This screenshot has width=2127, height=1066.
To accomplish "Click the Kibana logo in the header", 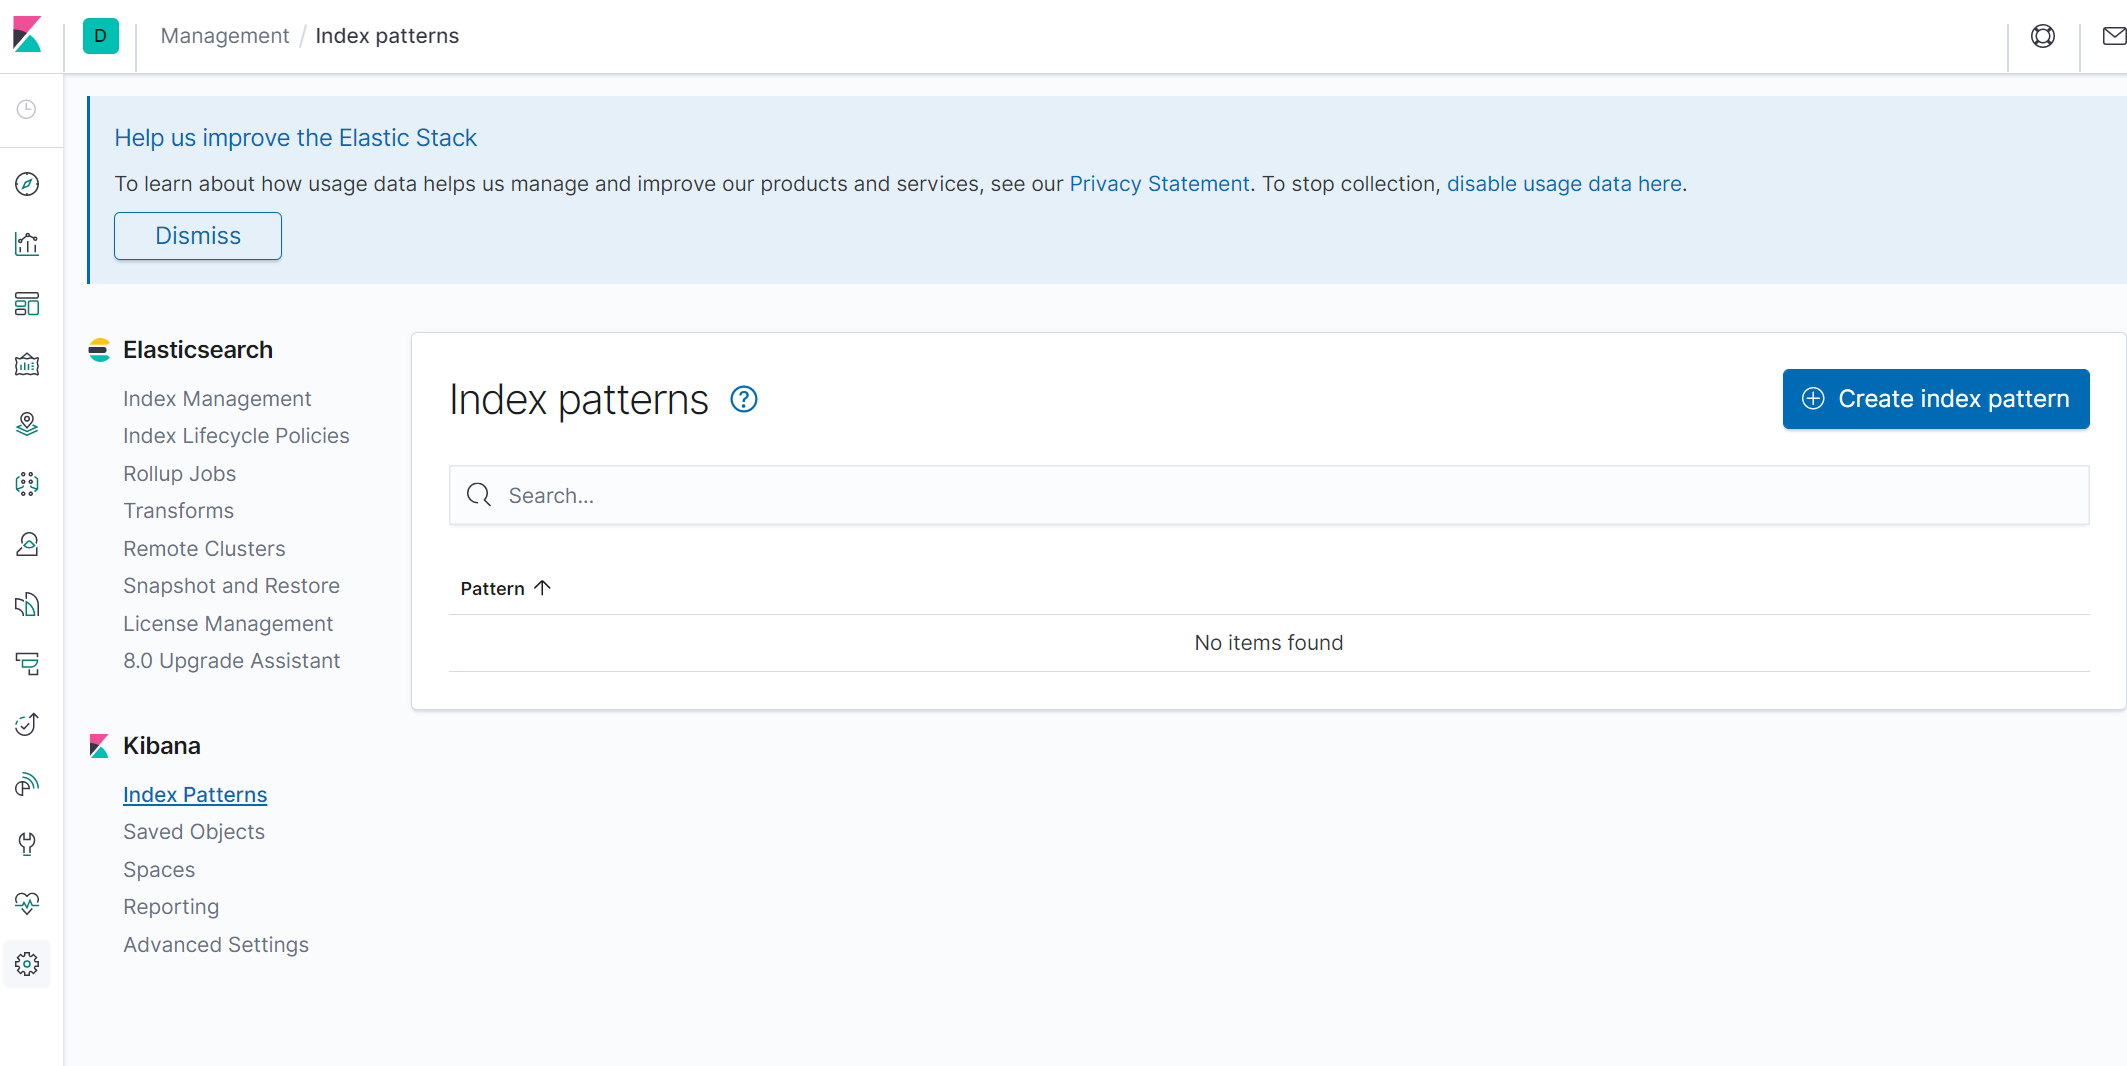I will coord(27,35).
